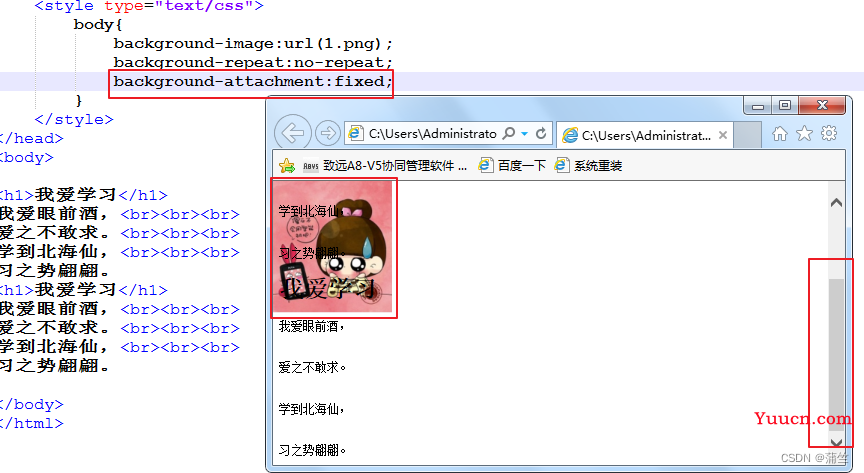
Task: Maximize the browser window
Action: (x=785, y=105)
